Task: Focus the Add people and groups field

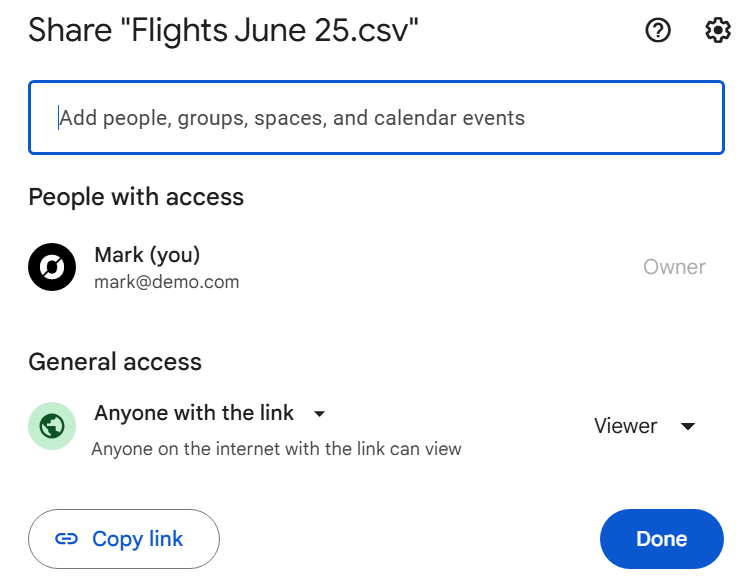Action: coord(376,118)
